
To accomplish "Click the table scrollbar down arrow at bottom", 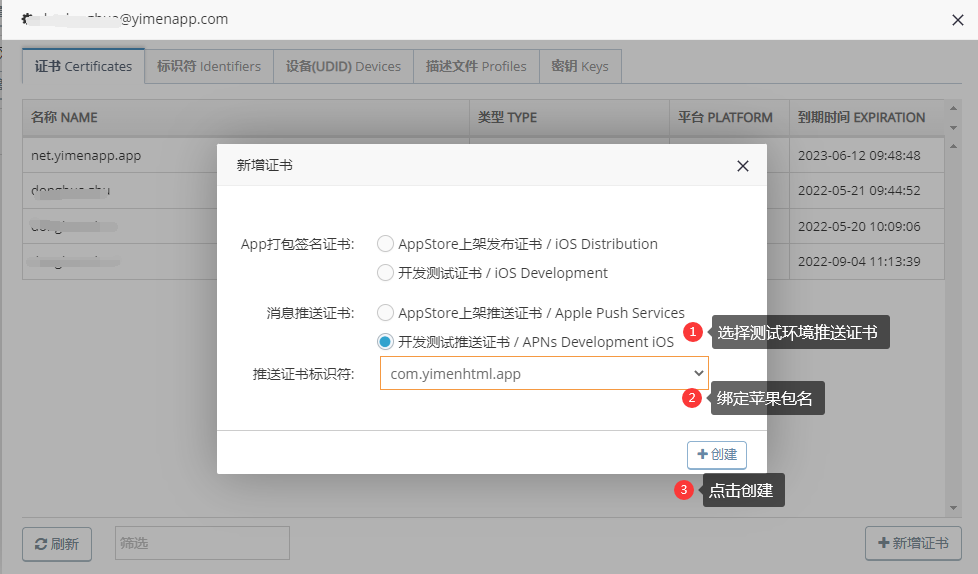I will pos(953,508).
